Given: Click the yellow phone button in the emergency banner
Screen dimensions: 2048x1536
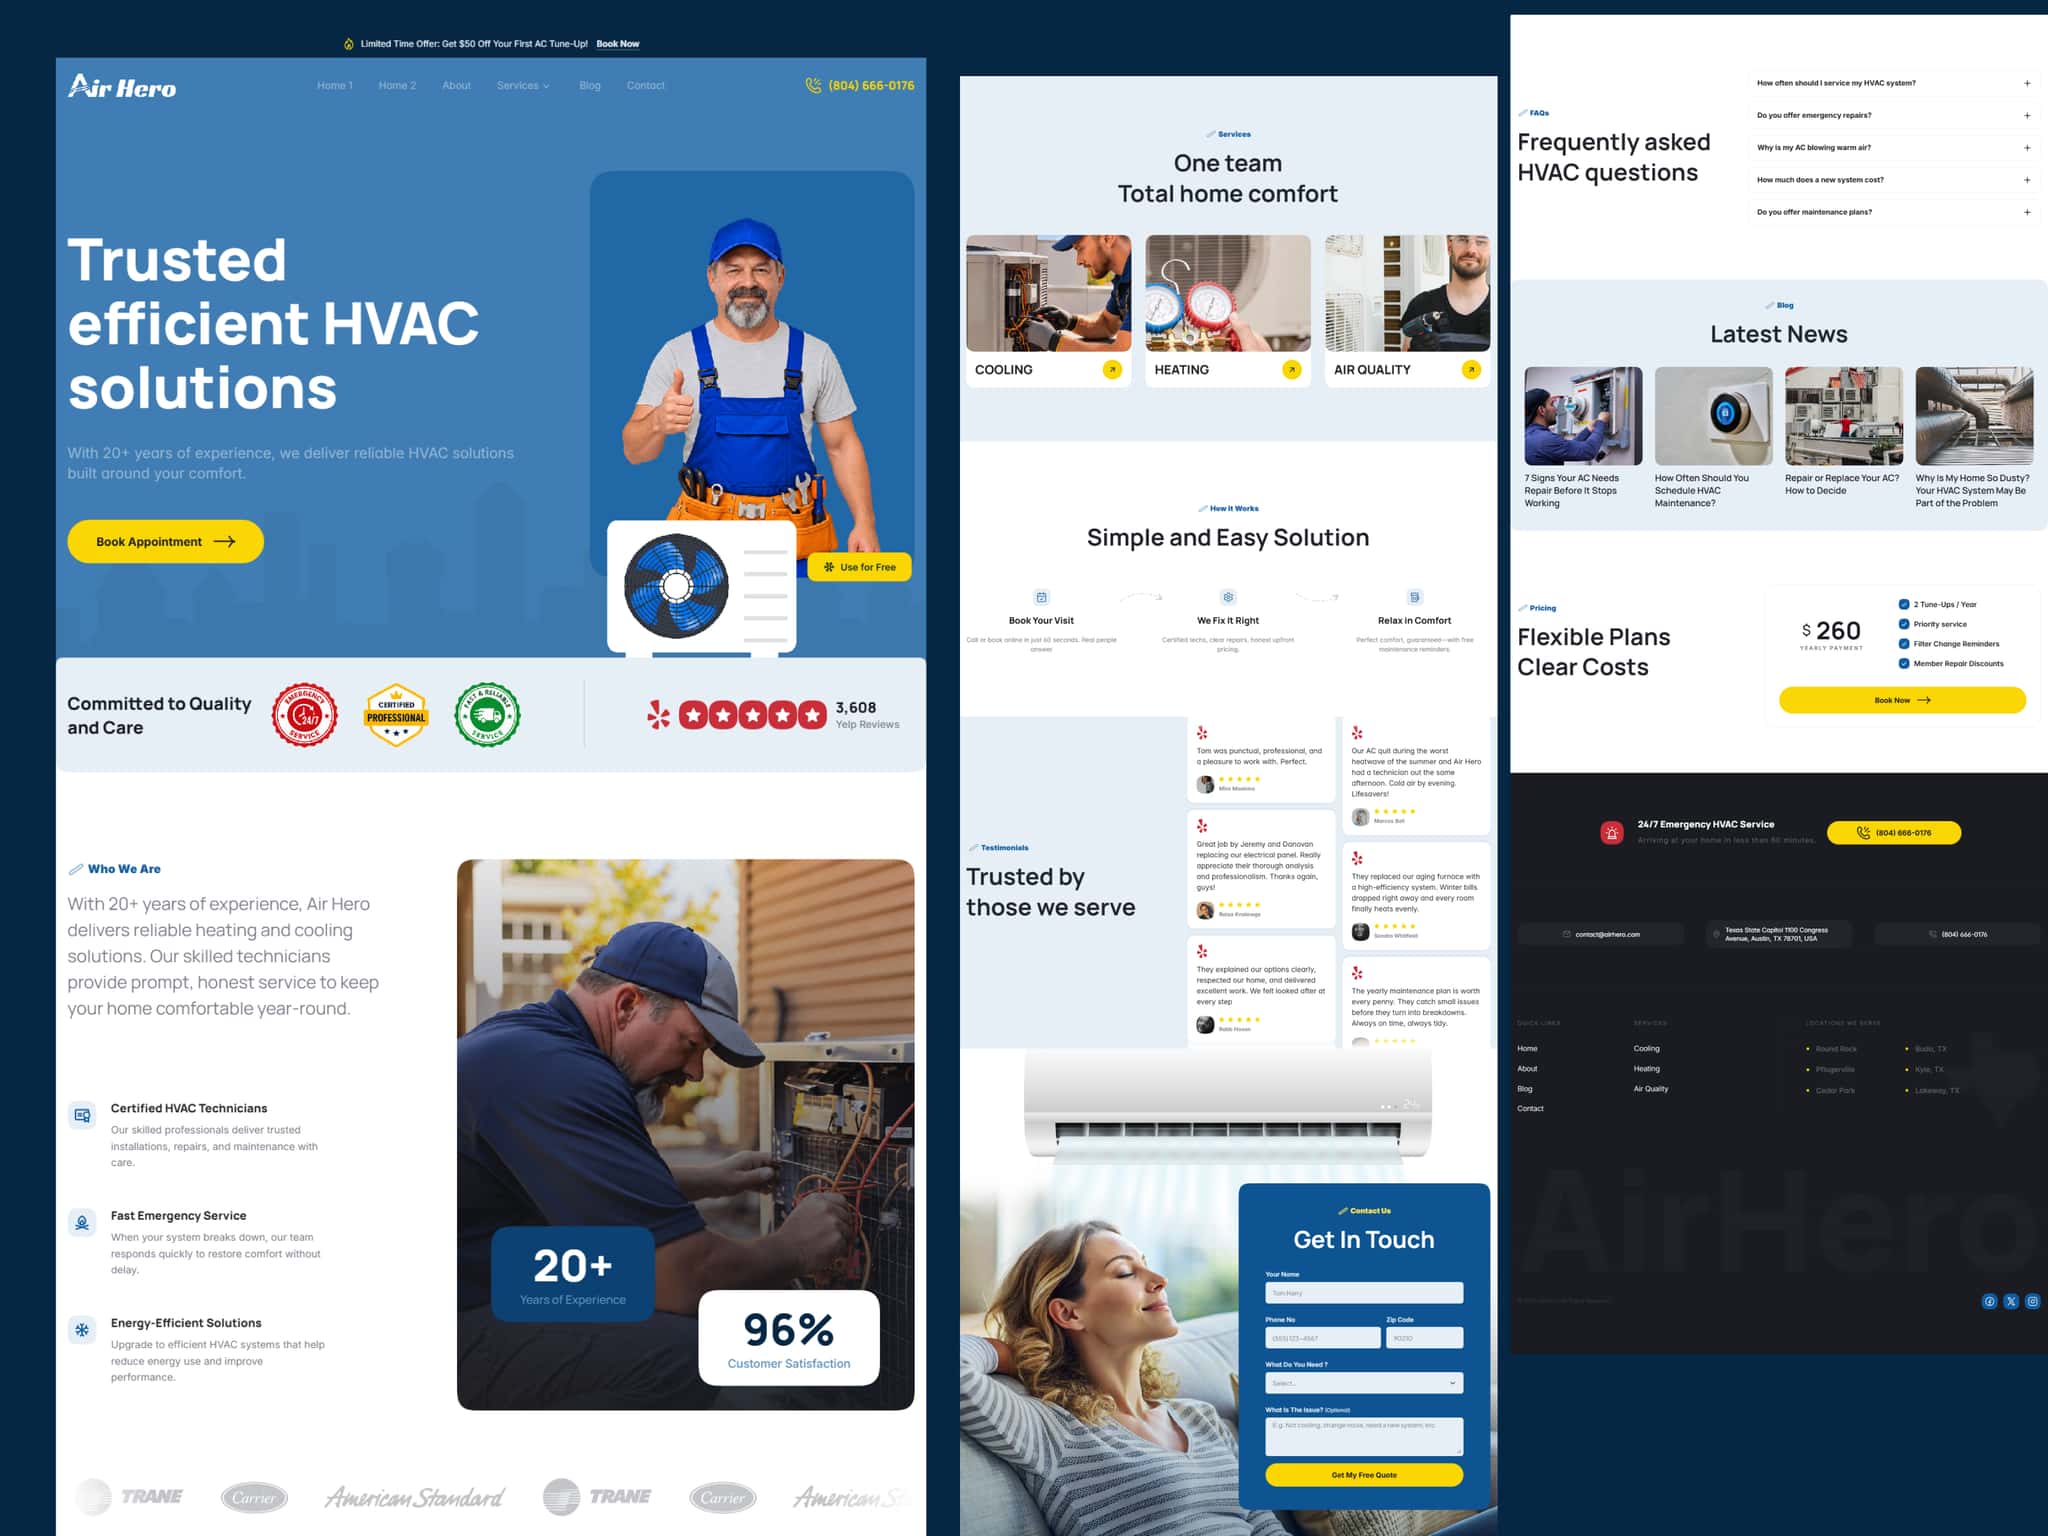Looking at the screenshot, I should coord(1894,832).
